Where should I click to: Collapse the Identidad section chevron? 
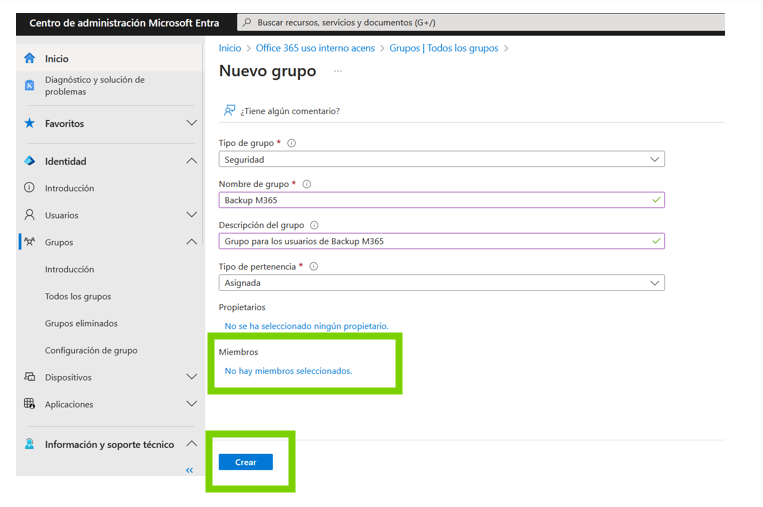click(x=192, y=161)
